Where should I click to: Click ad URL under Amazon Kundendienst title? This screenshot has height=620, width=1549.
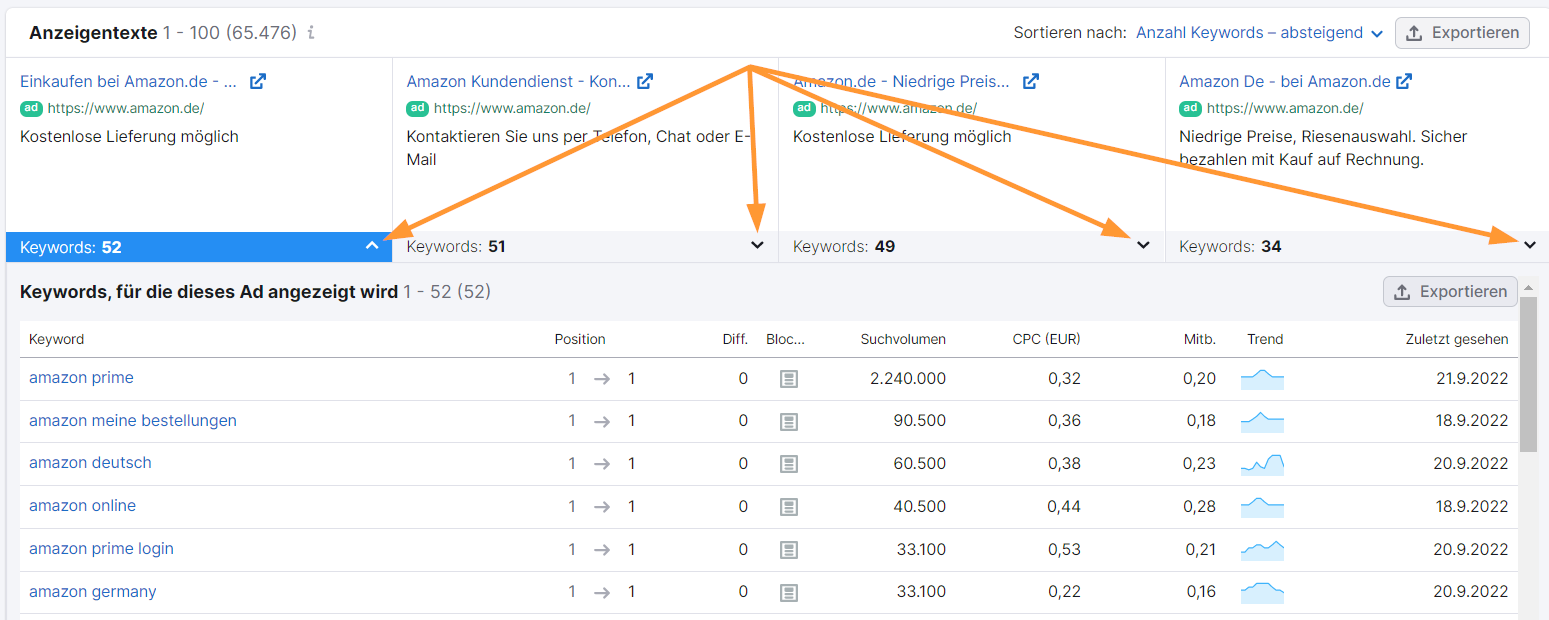[x=512, y=108]
